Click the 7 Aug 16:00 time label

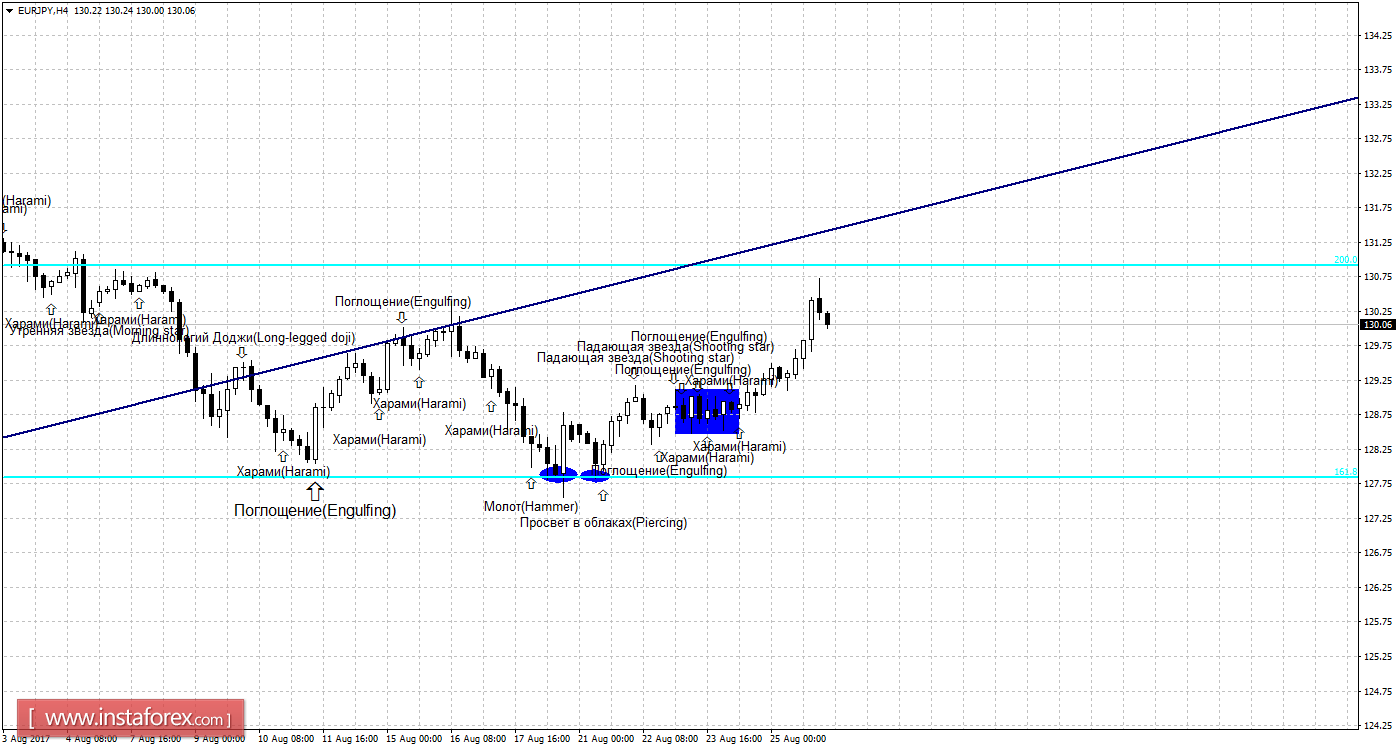157,739
